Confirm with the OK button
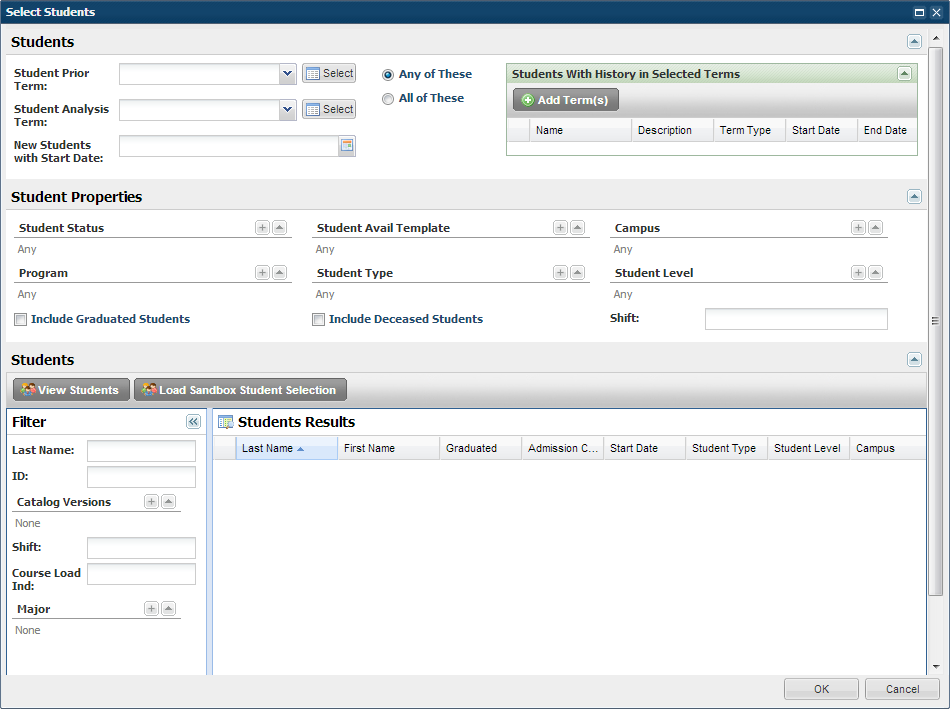The image size is (950, 709). [x=821, y=689]
